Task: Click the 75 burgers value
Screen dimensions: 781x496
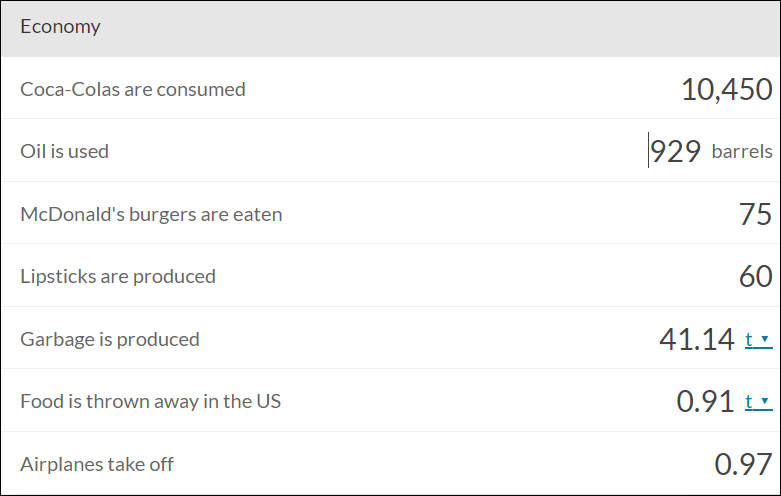Action: click(756, 214)
